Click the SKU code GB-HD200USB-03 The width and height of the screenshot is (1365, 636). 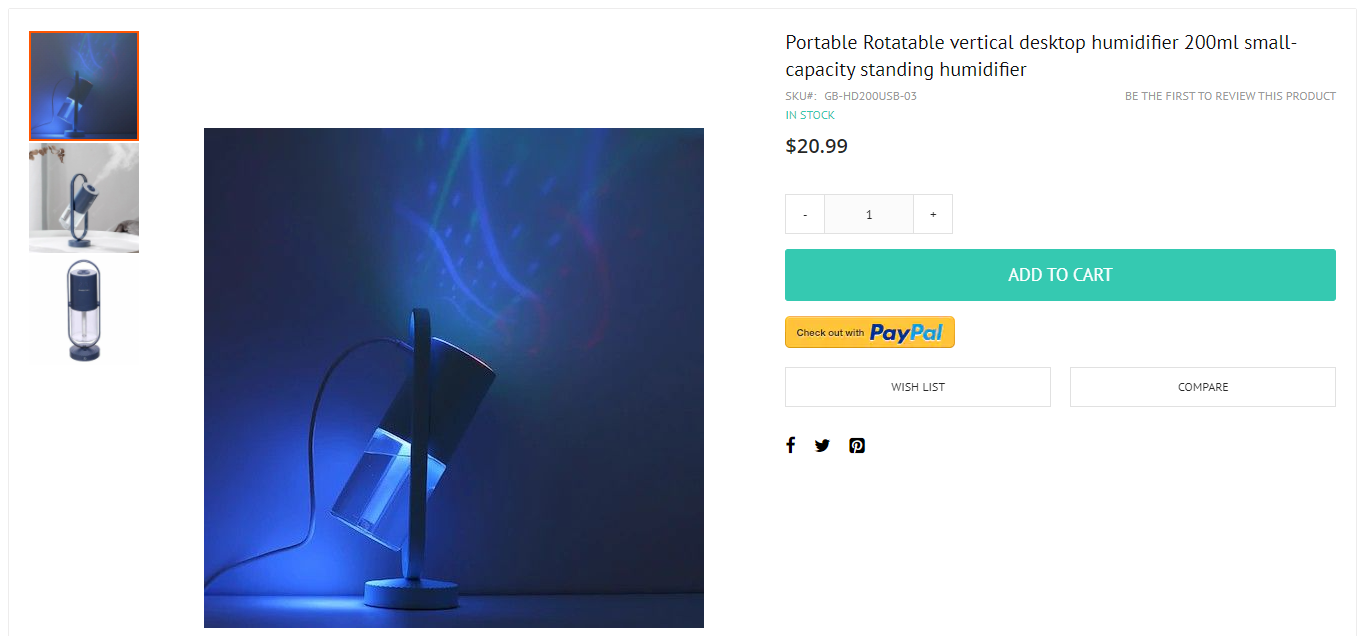coord(870,96)
